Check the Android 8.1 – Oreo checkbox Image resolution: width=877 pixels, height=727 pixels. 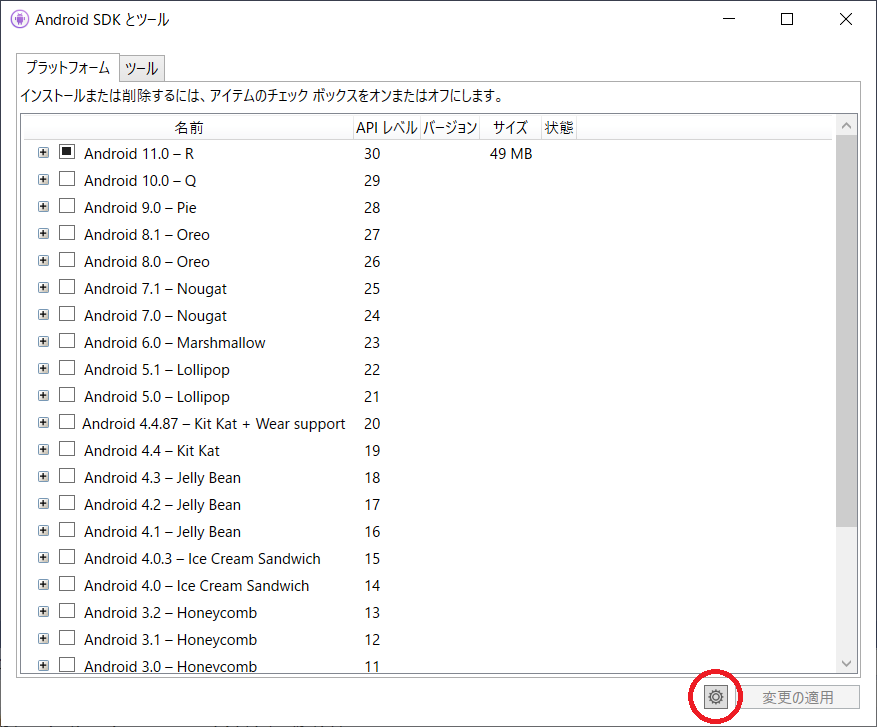(x=67, y=233)
